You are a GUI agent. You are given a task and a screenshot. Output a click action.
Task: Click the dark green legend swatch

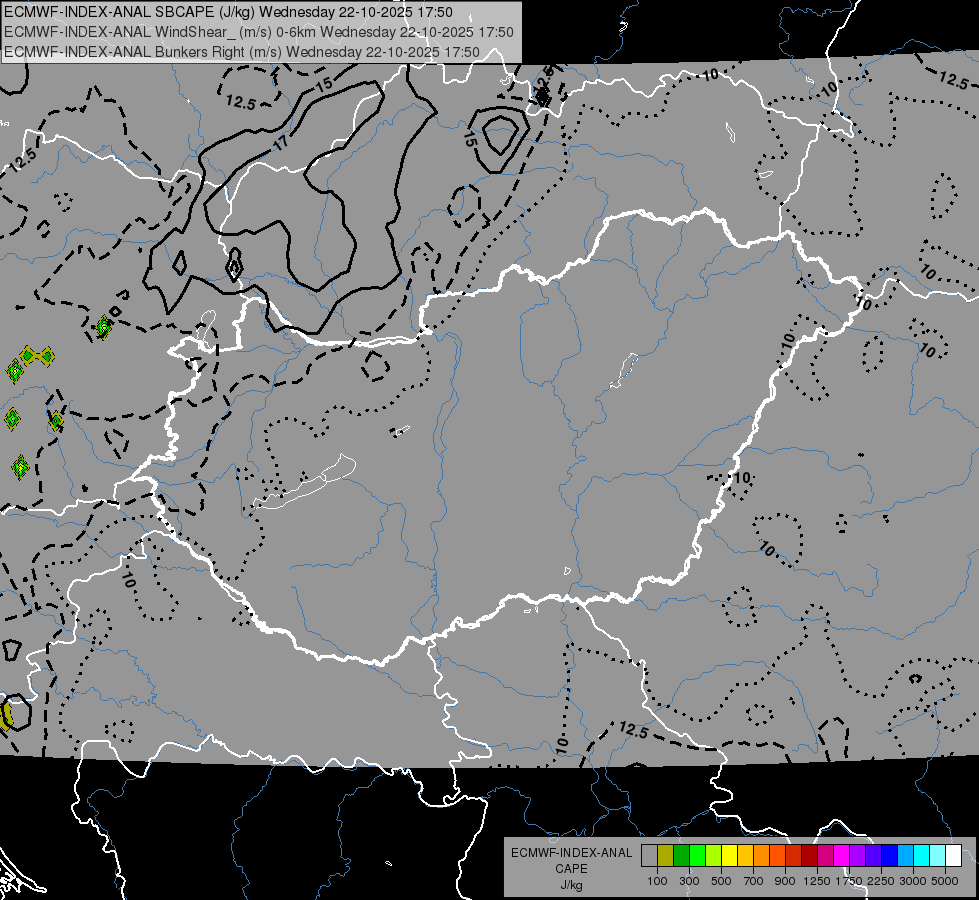[681, 855]
